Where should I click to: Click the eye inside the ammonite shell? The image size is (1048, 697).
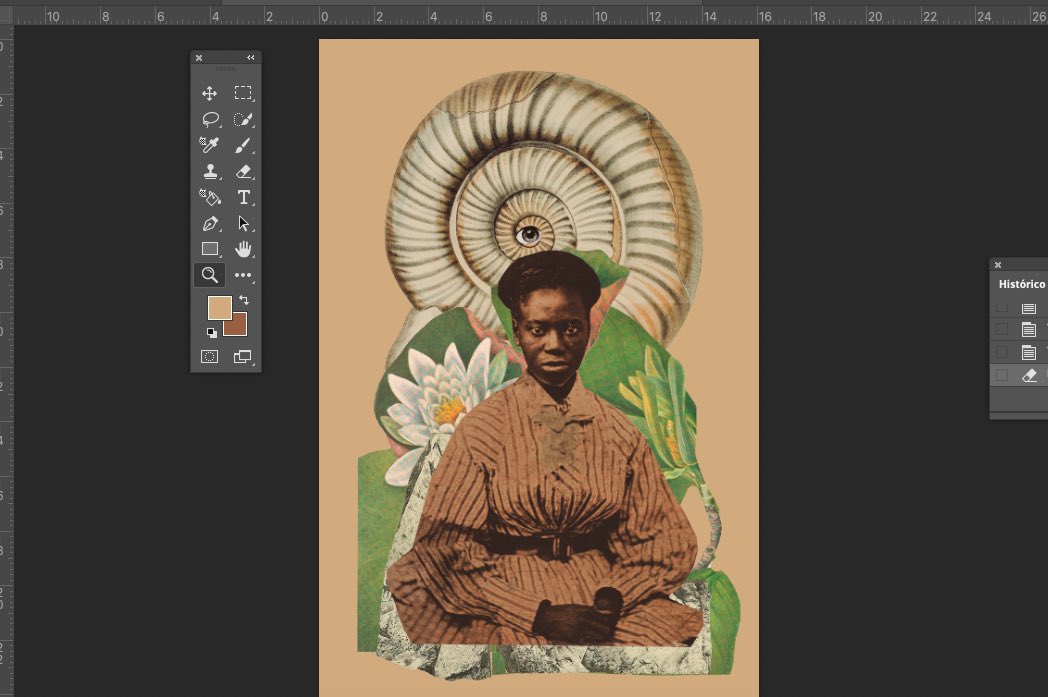528,235
